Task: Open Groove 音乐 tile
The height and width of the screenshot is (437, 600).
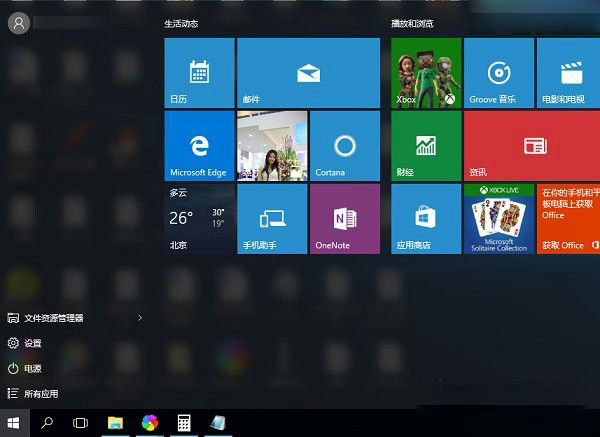Action: (499, 73)
